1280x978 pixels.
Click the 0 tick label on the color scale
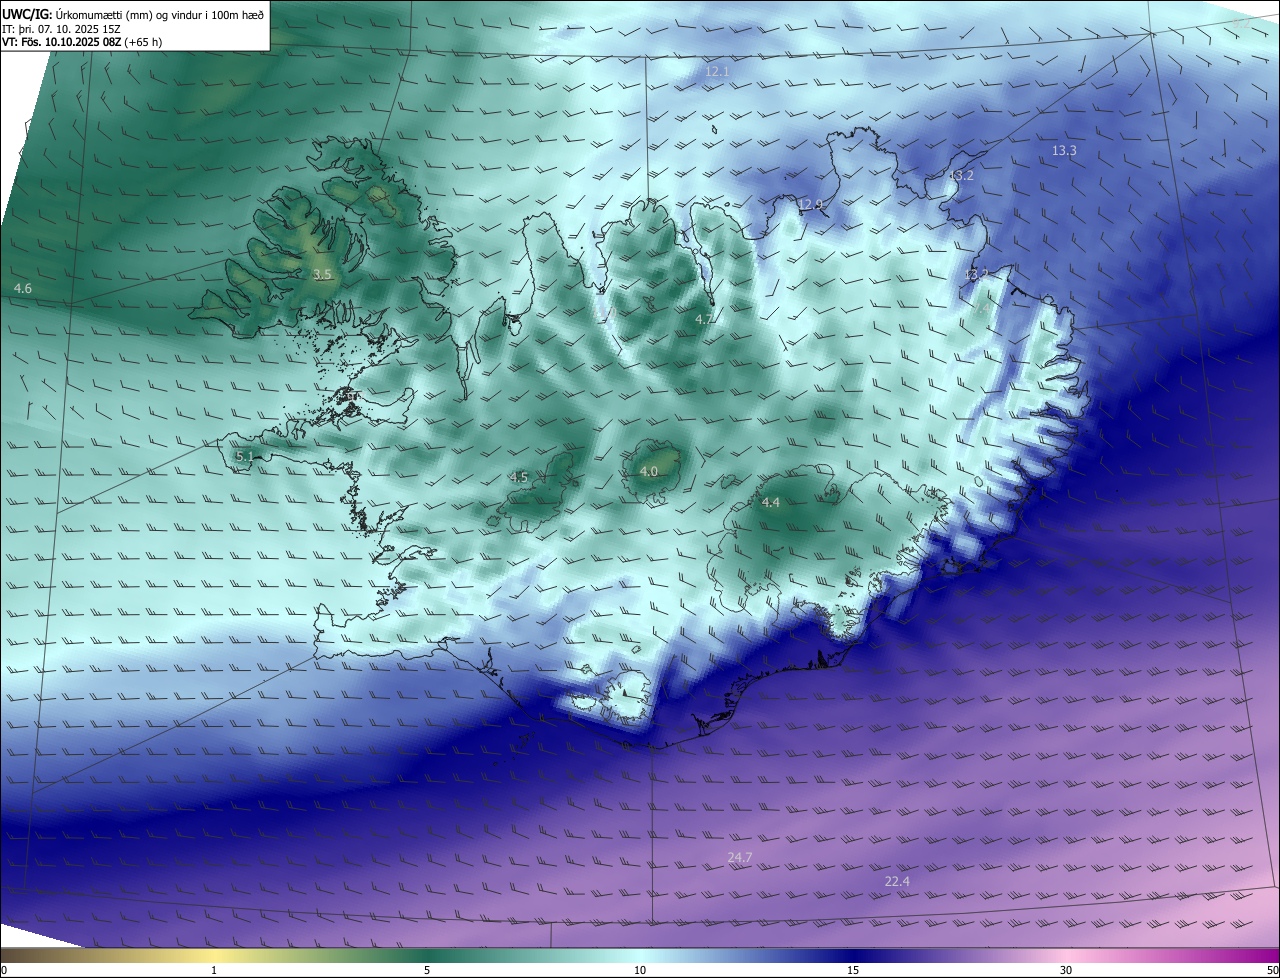[x=4, y=970]
